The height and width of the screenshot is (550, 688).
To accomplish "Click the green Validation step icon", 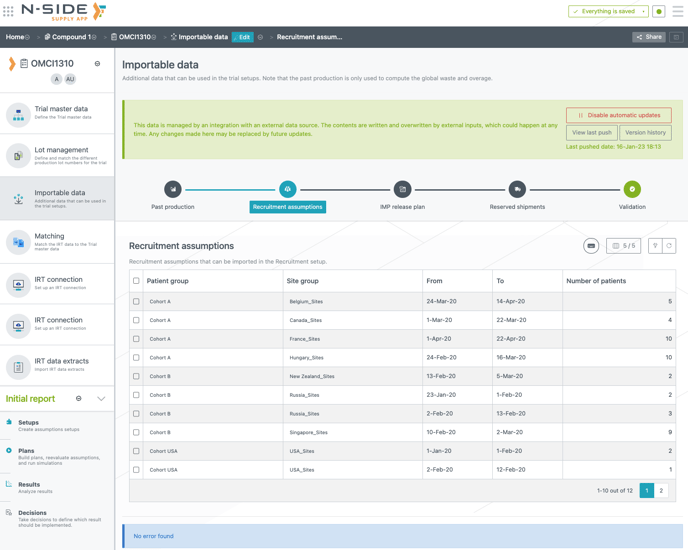I will [x=632, y=189].
